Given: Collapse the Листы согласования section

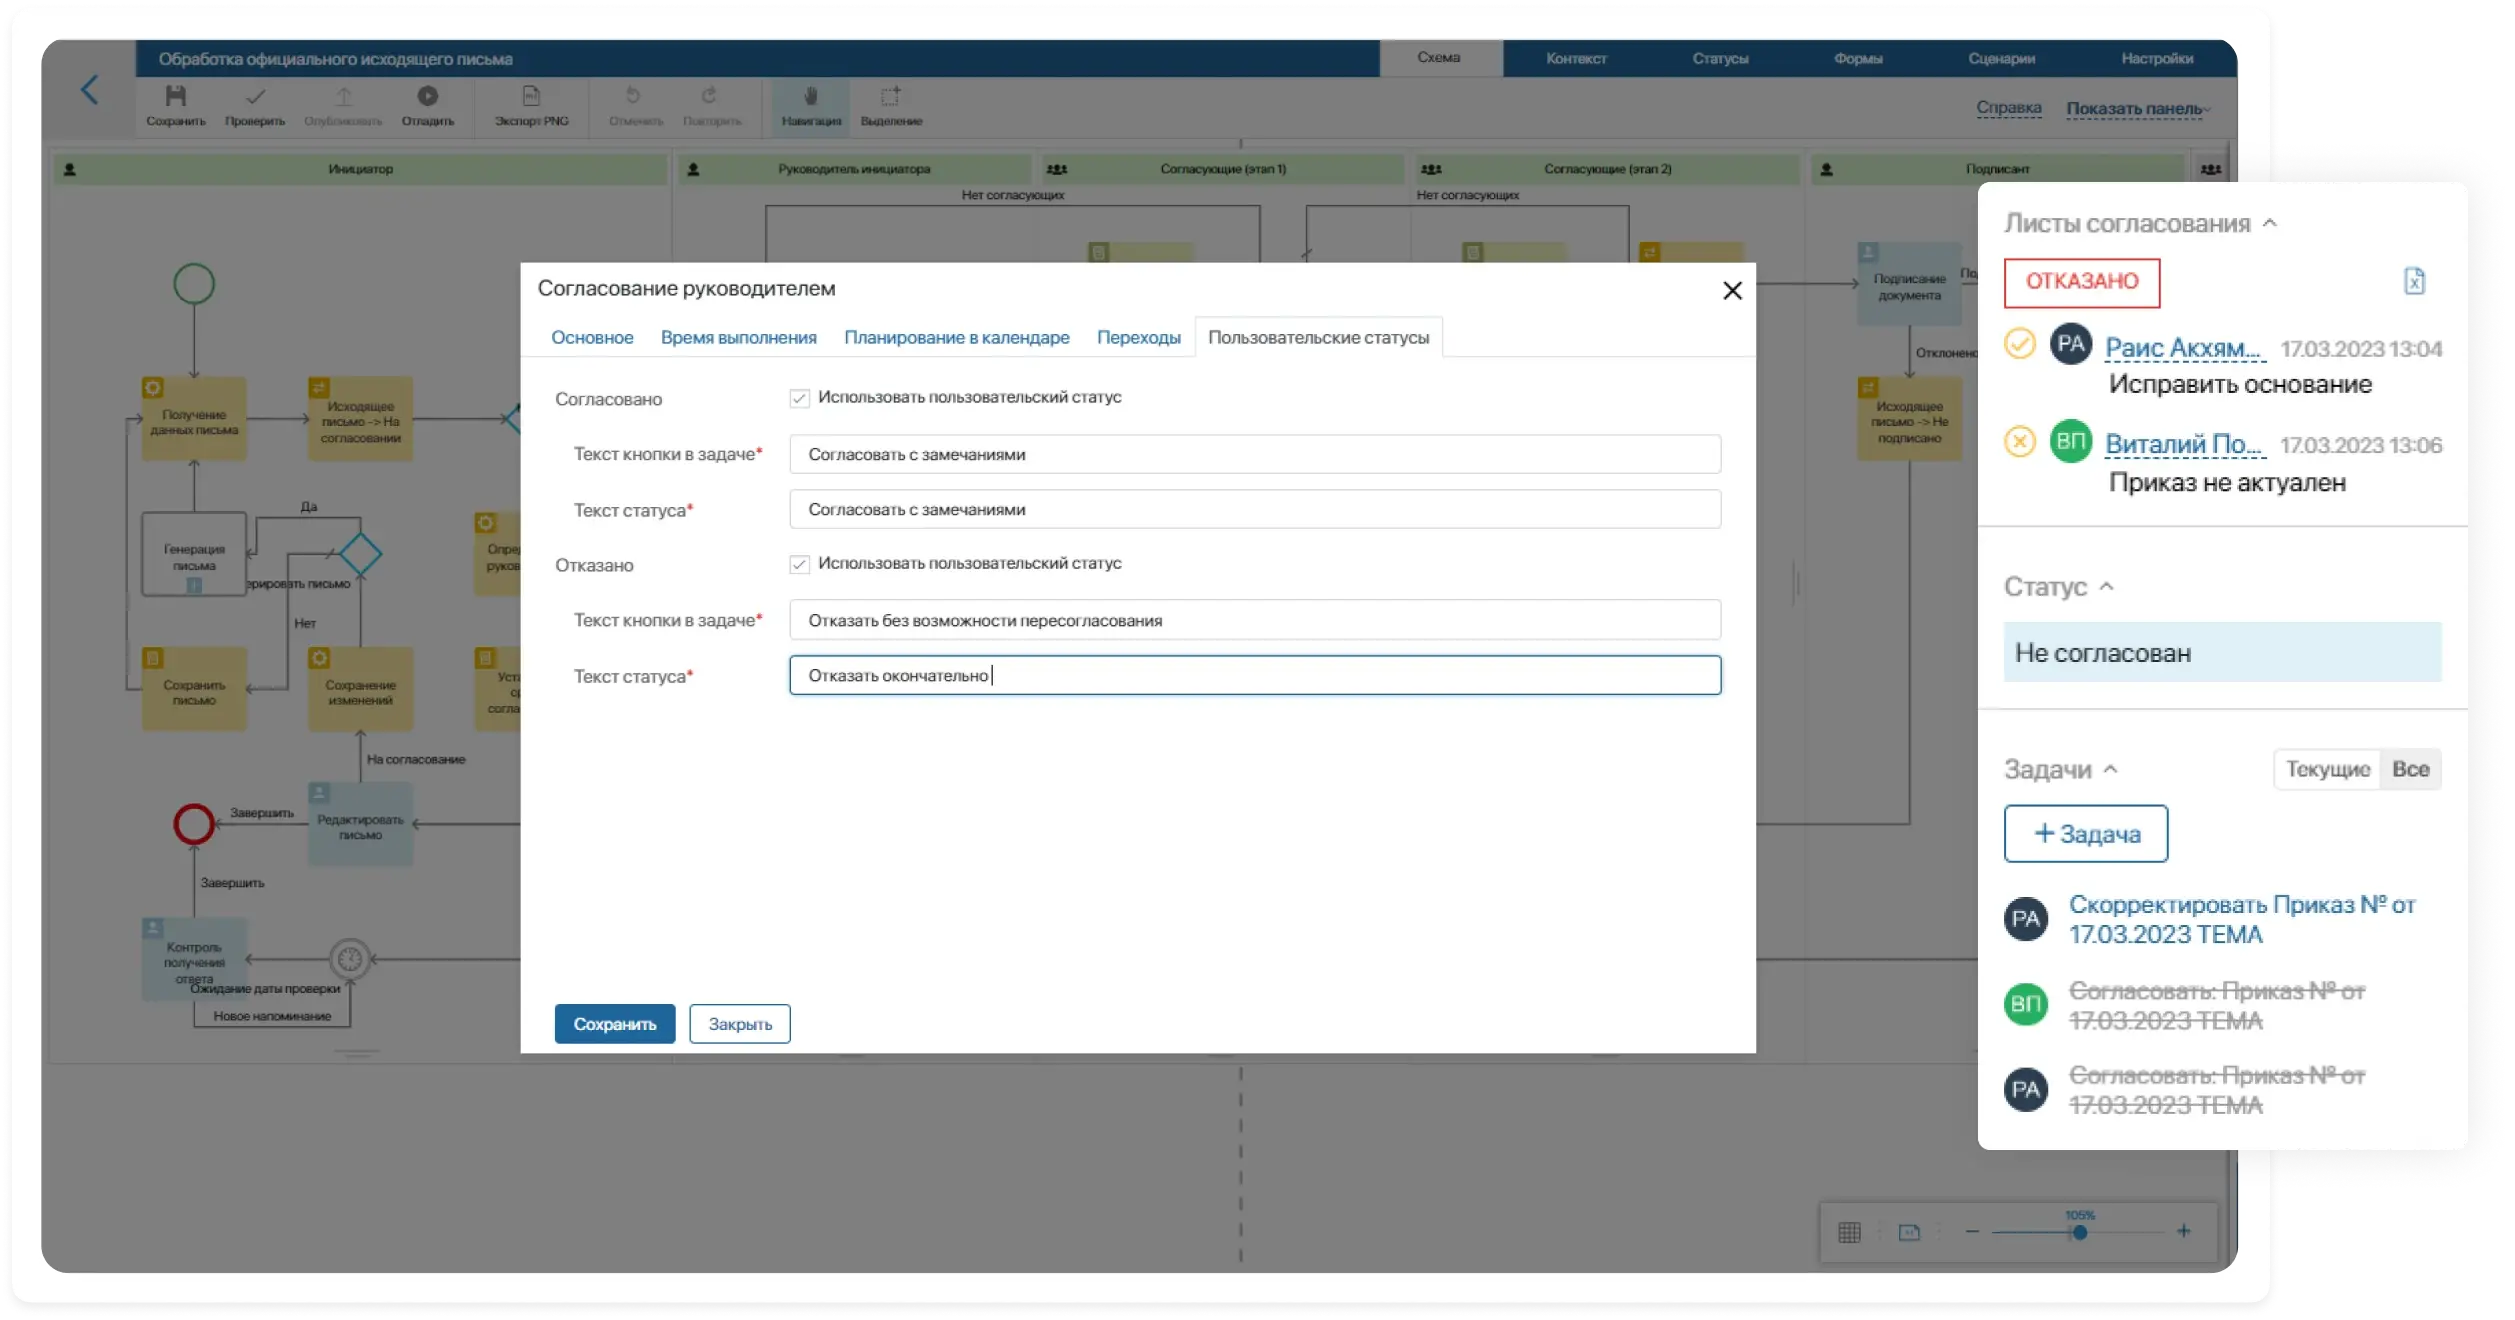Looking at the screenshot, I should click(2269, 223).
